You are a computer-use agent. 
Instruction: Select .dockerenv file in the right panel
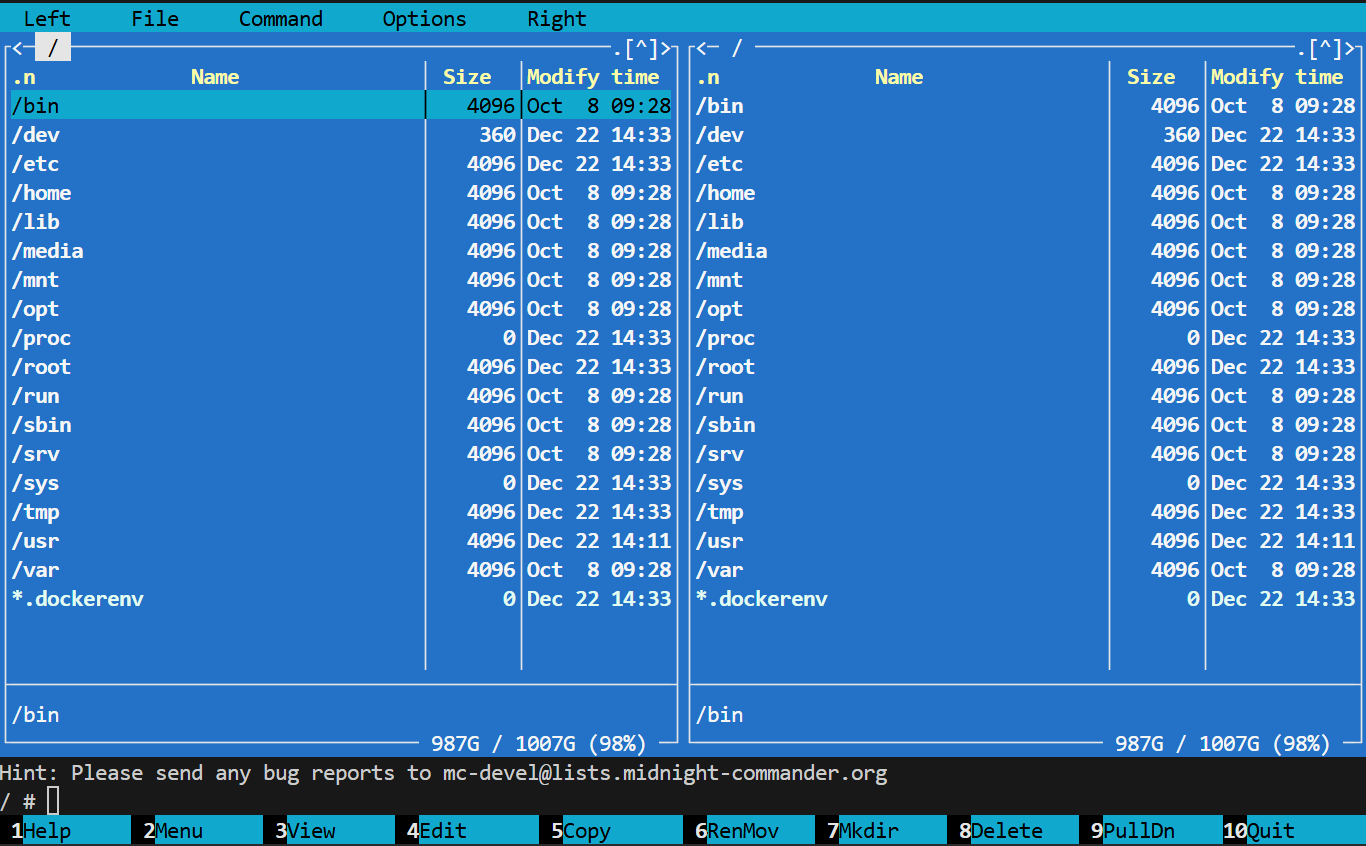click(x=762, y=599)
